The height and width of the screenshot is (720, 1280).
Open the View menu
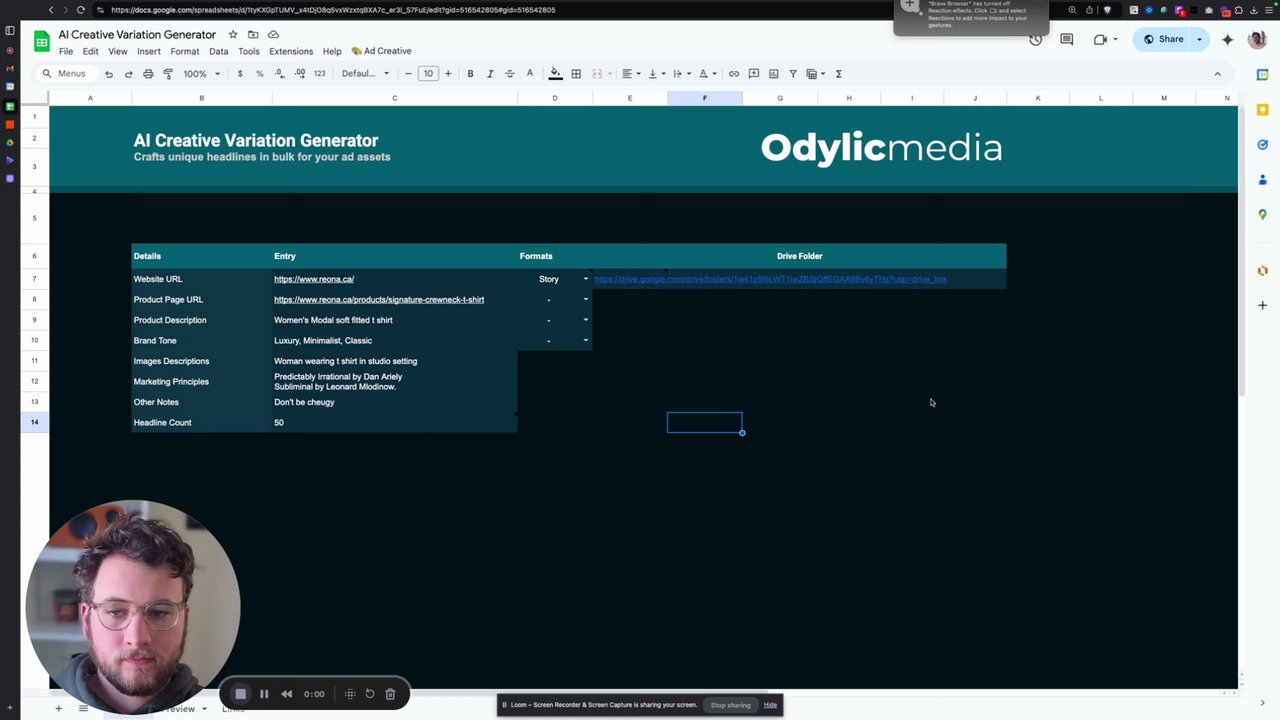(x=118, y=51)
